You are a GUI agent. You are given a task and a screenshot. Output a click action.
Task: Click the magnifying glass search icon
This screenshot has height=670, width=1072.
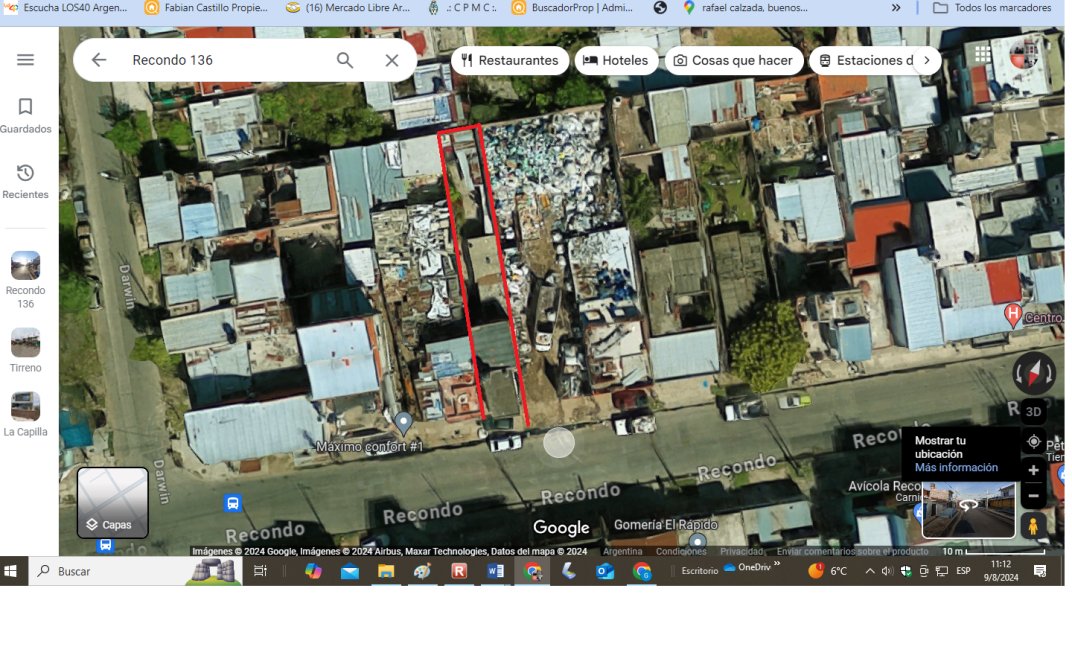[345, 60]
